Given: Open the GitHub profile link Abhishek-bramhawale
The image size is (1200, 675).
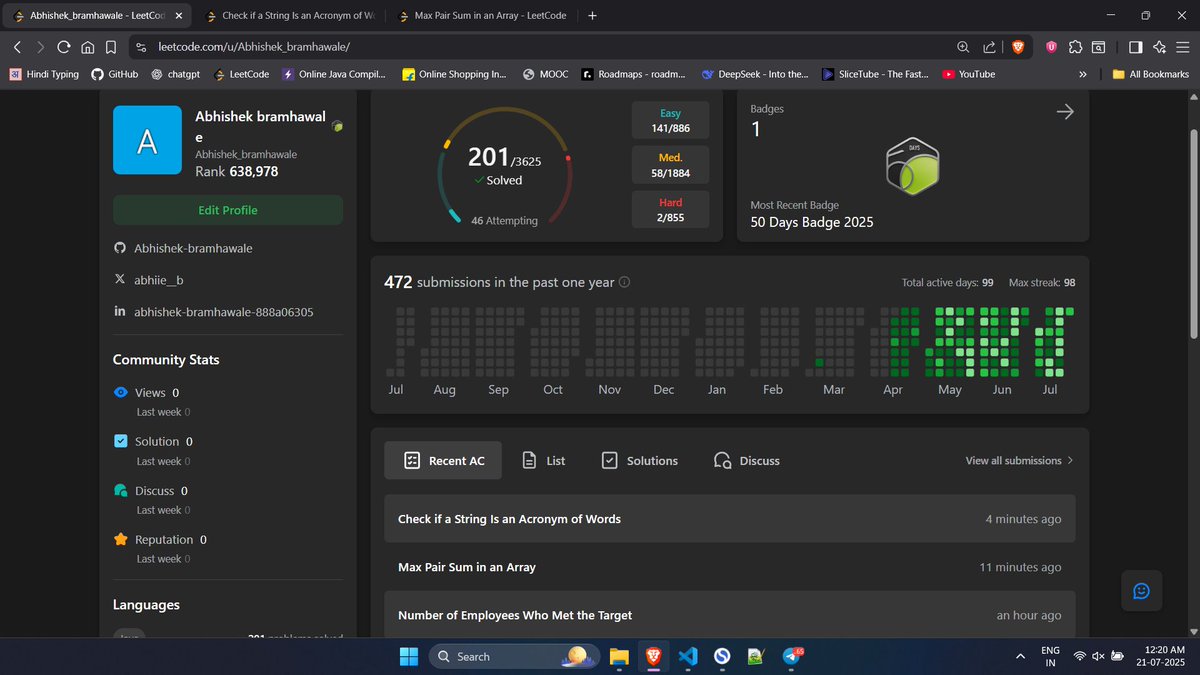Looking at the screenshot, I should click(x=193, y=248).
